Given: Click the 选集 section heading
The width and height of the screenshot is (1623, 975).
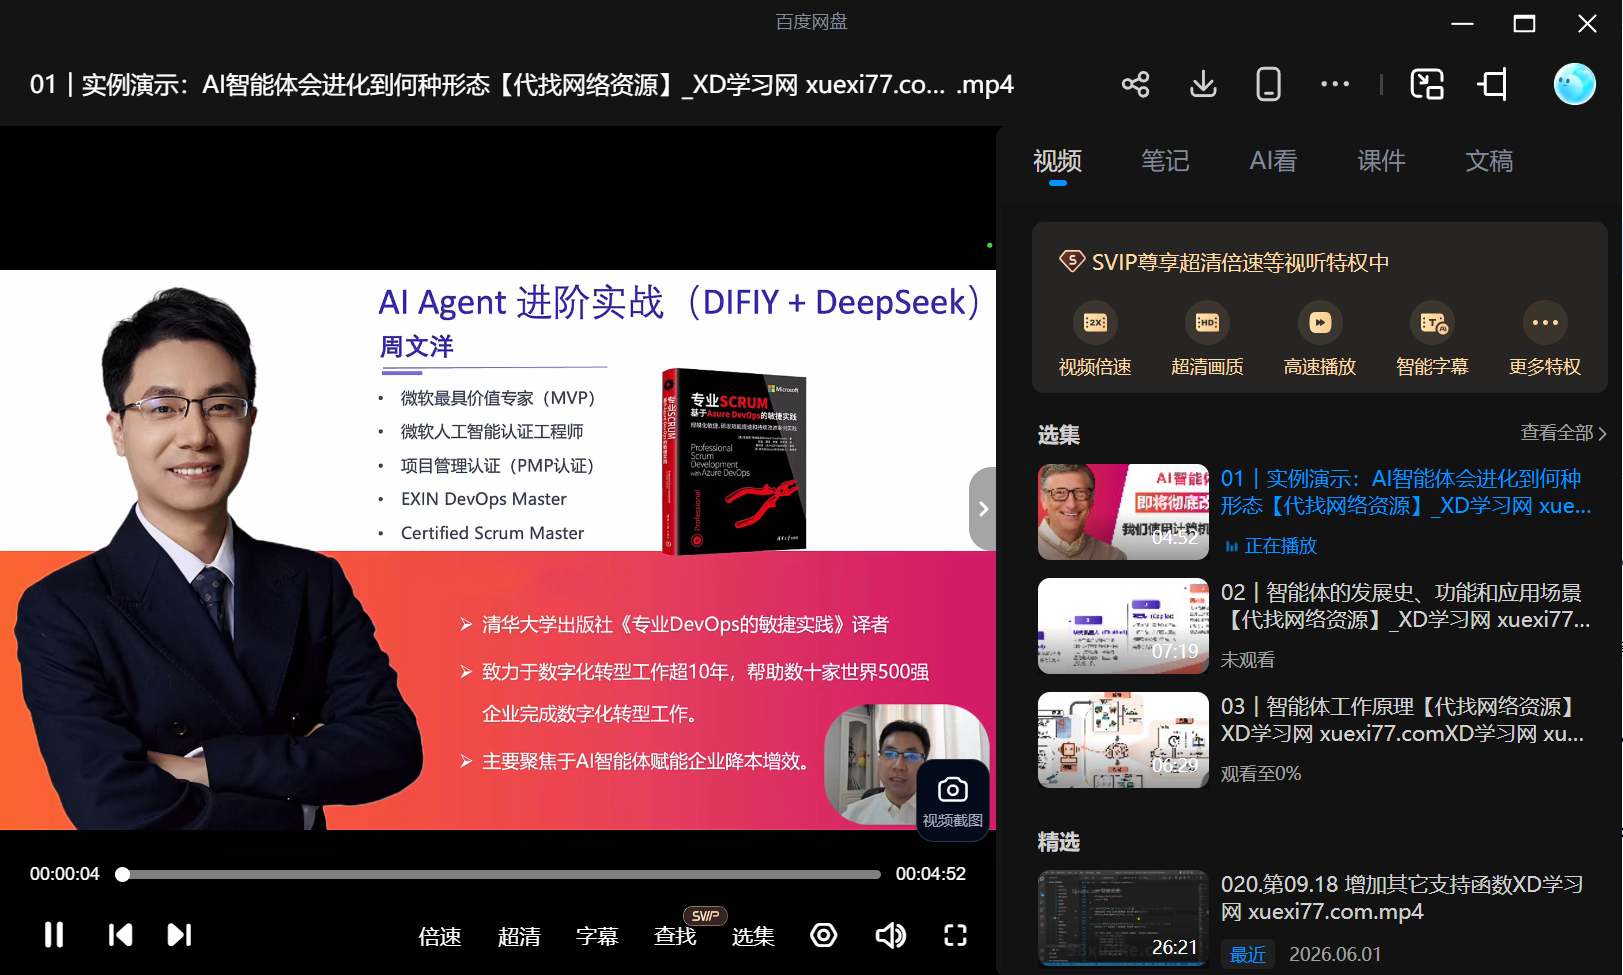Looking at the screenshot, I should pyautogui.click(x=1058, y=435).
